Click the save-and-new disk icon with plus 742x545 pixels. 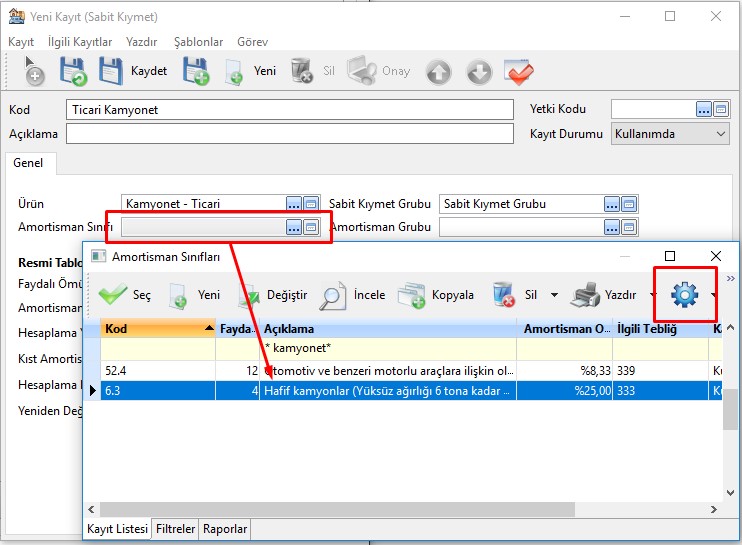click(x=196, y=72)
